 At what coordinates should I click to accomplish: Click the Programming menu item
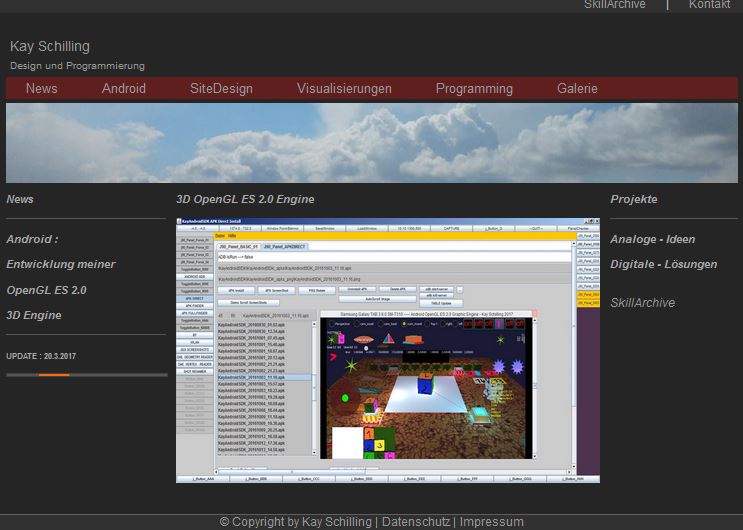click(x=474, y=88)
